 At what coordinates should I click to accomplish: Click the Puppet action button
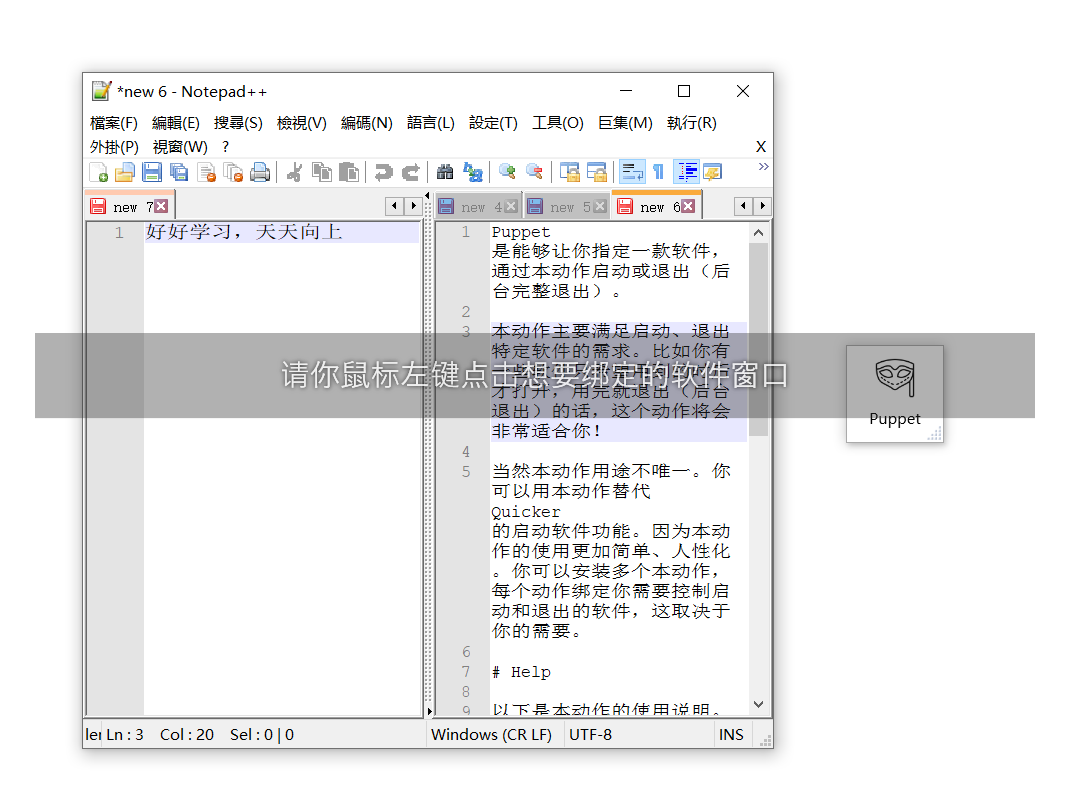coord(894,393)
